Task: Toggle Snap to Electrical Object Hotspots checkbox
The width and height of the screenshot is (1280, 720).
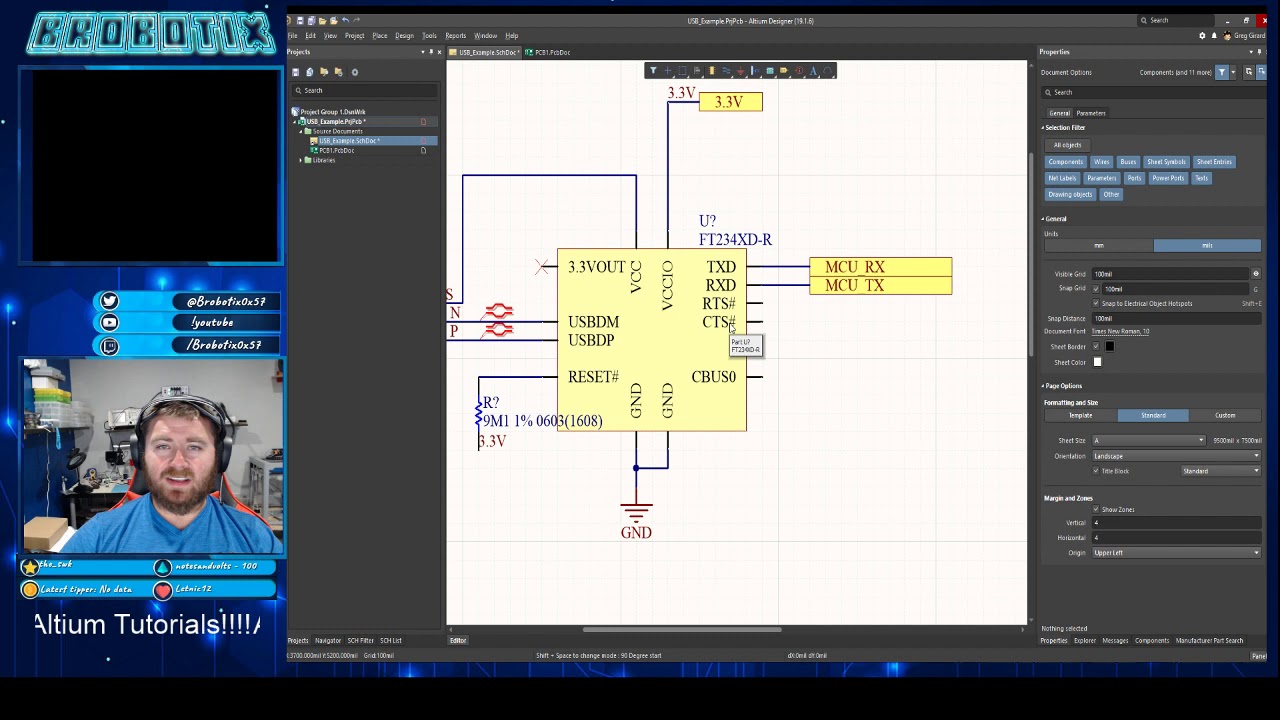Action: coord(1096,303)
